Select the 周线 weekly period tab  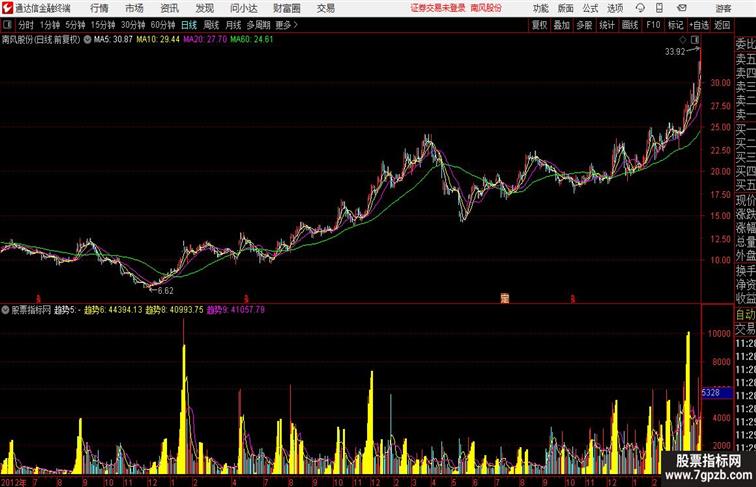(211, 25)
